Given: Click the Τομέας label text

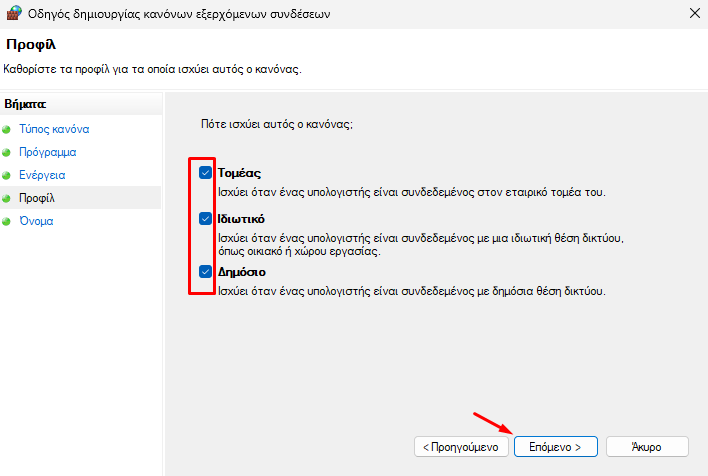Looking at the screenshot, I should click(x=239, y=173).
